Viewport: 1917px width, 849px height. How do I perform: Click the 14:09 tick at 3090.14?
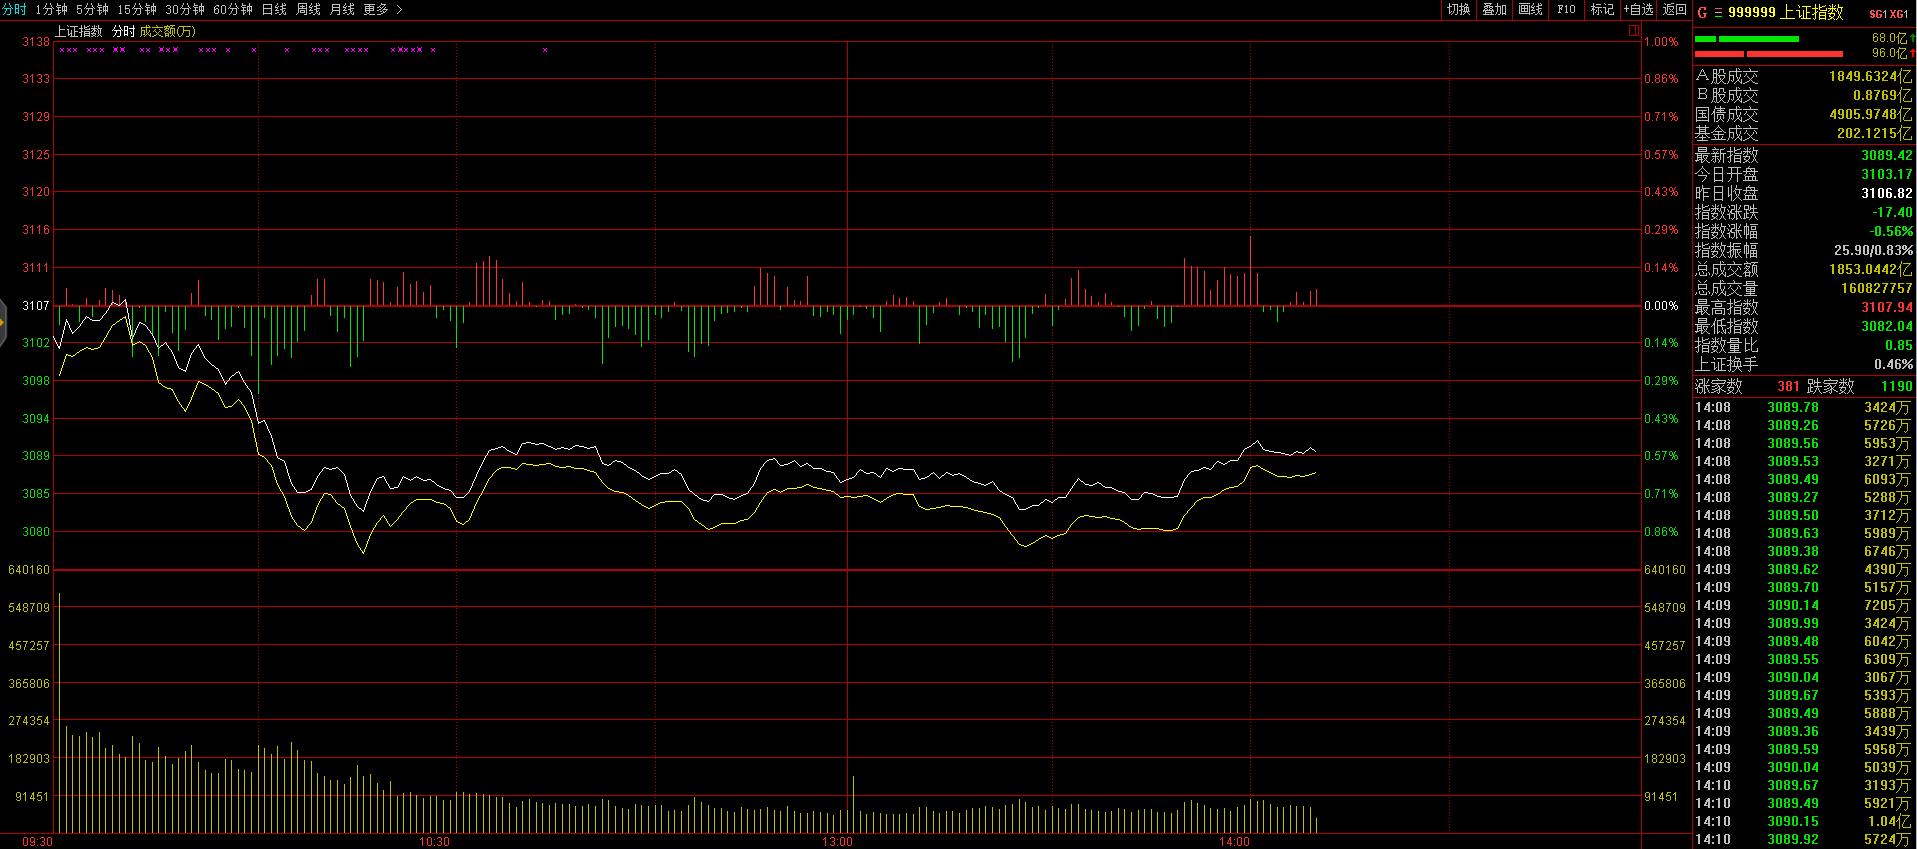click(1802, 605)
